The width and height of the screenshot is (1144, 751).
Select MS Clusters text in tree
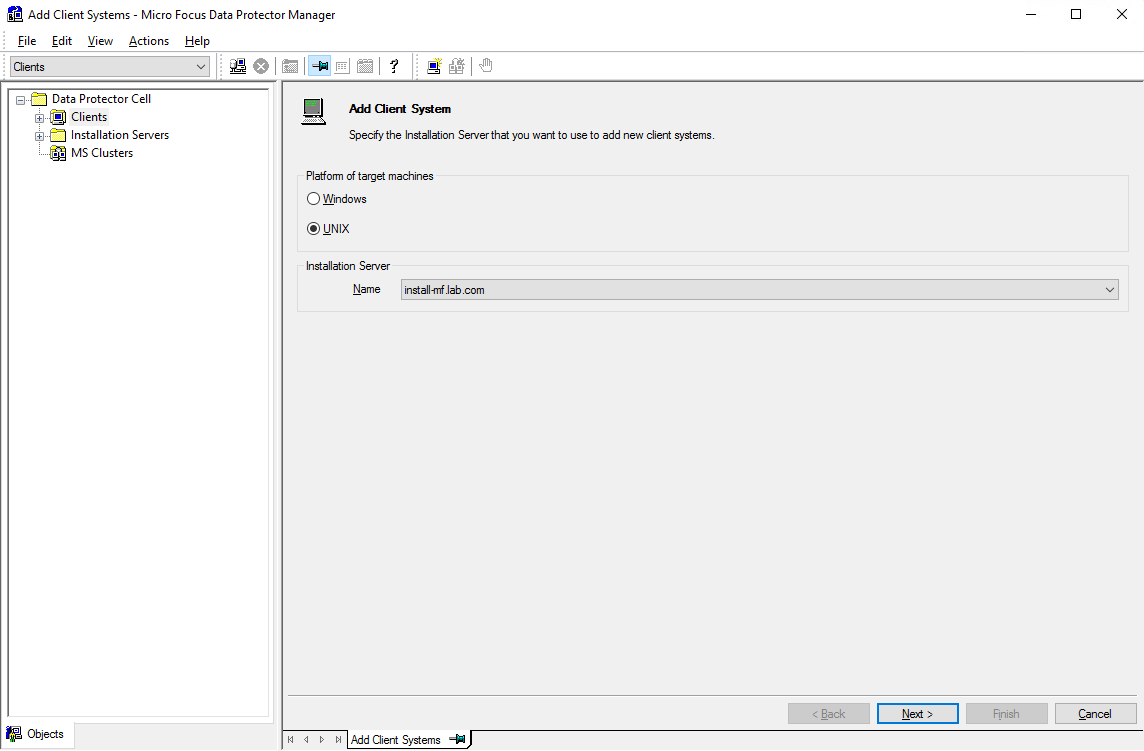[102, 153]
